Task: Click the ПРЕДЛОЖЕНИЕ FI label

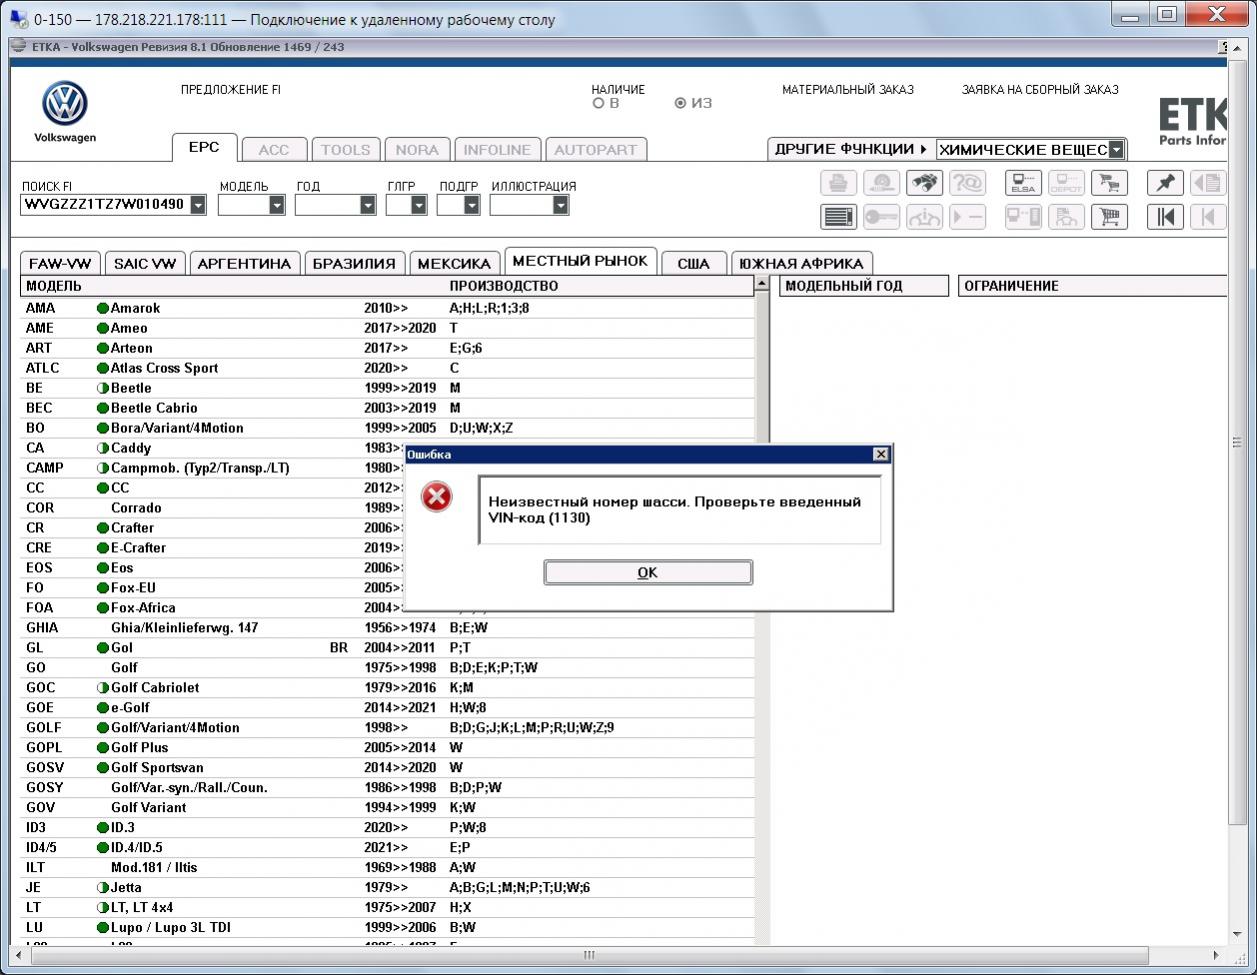Action: [231, 90]
